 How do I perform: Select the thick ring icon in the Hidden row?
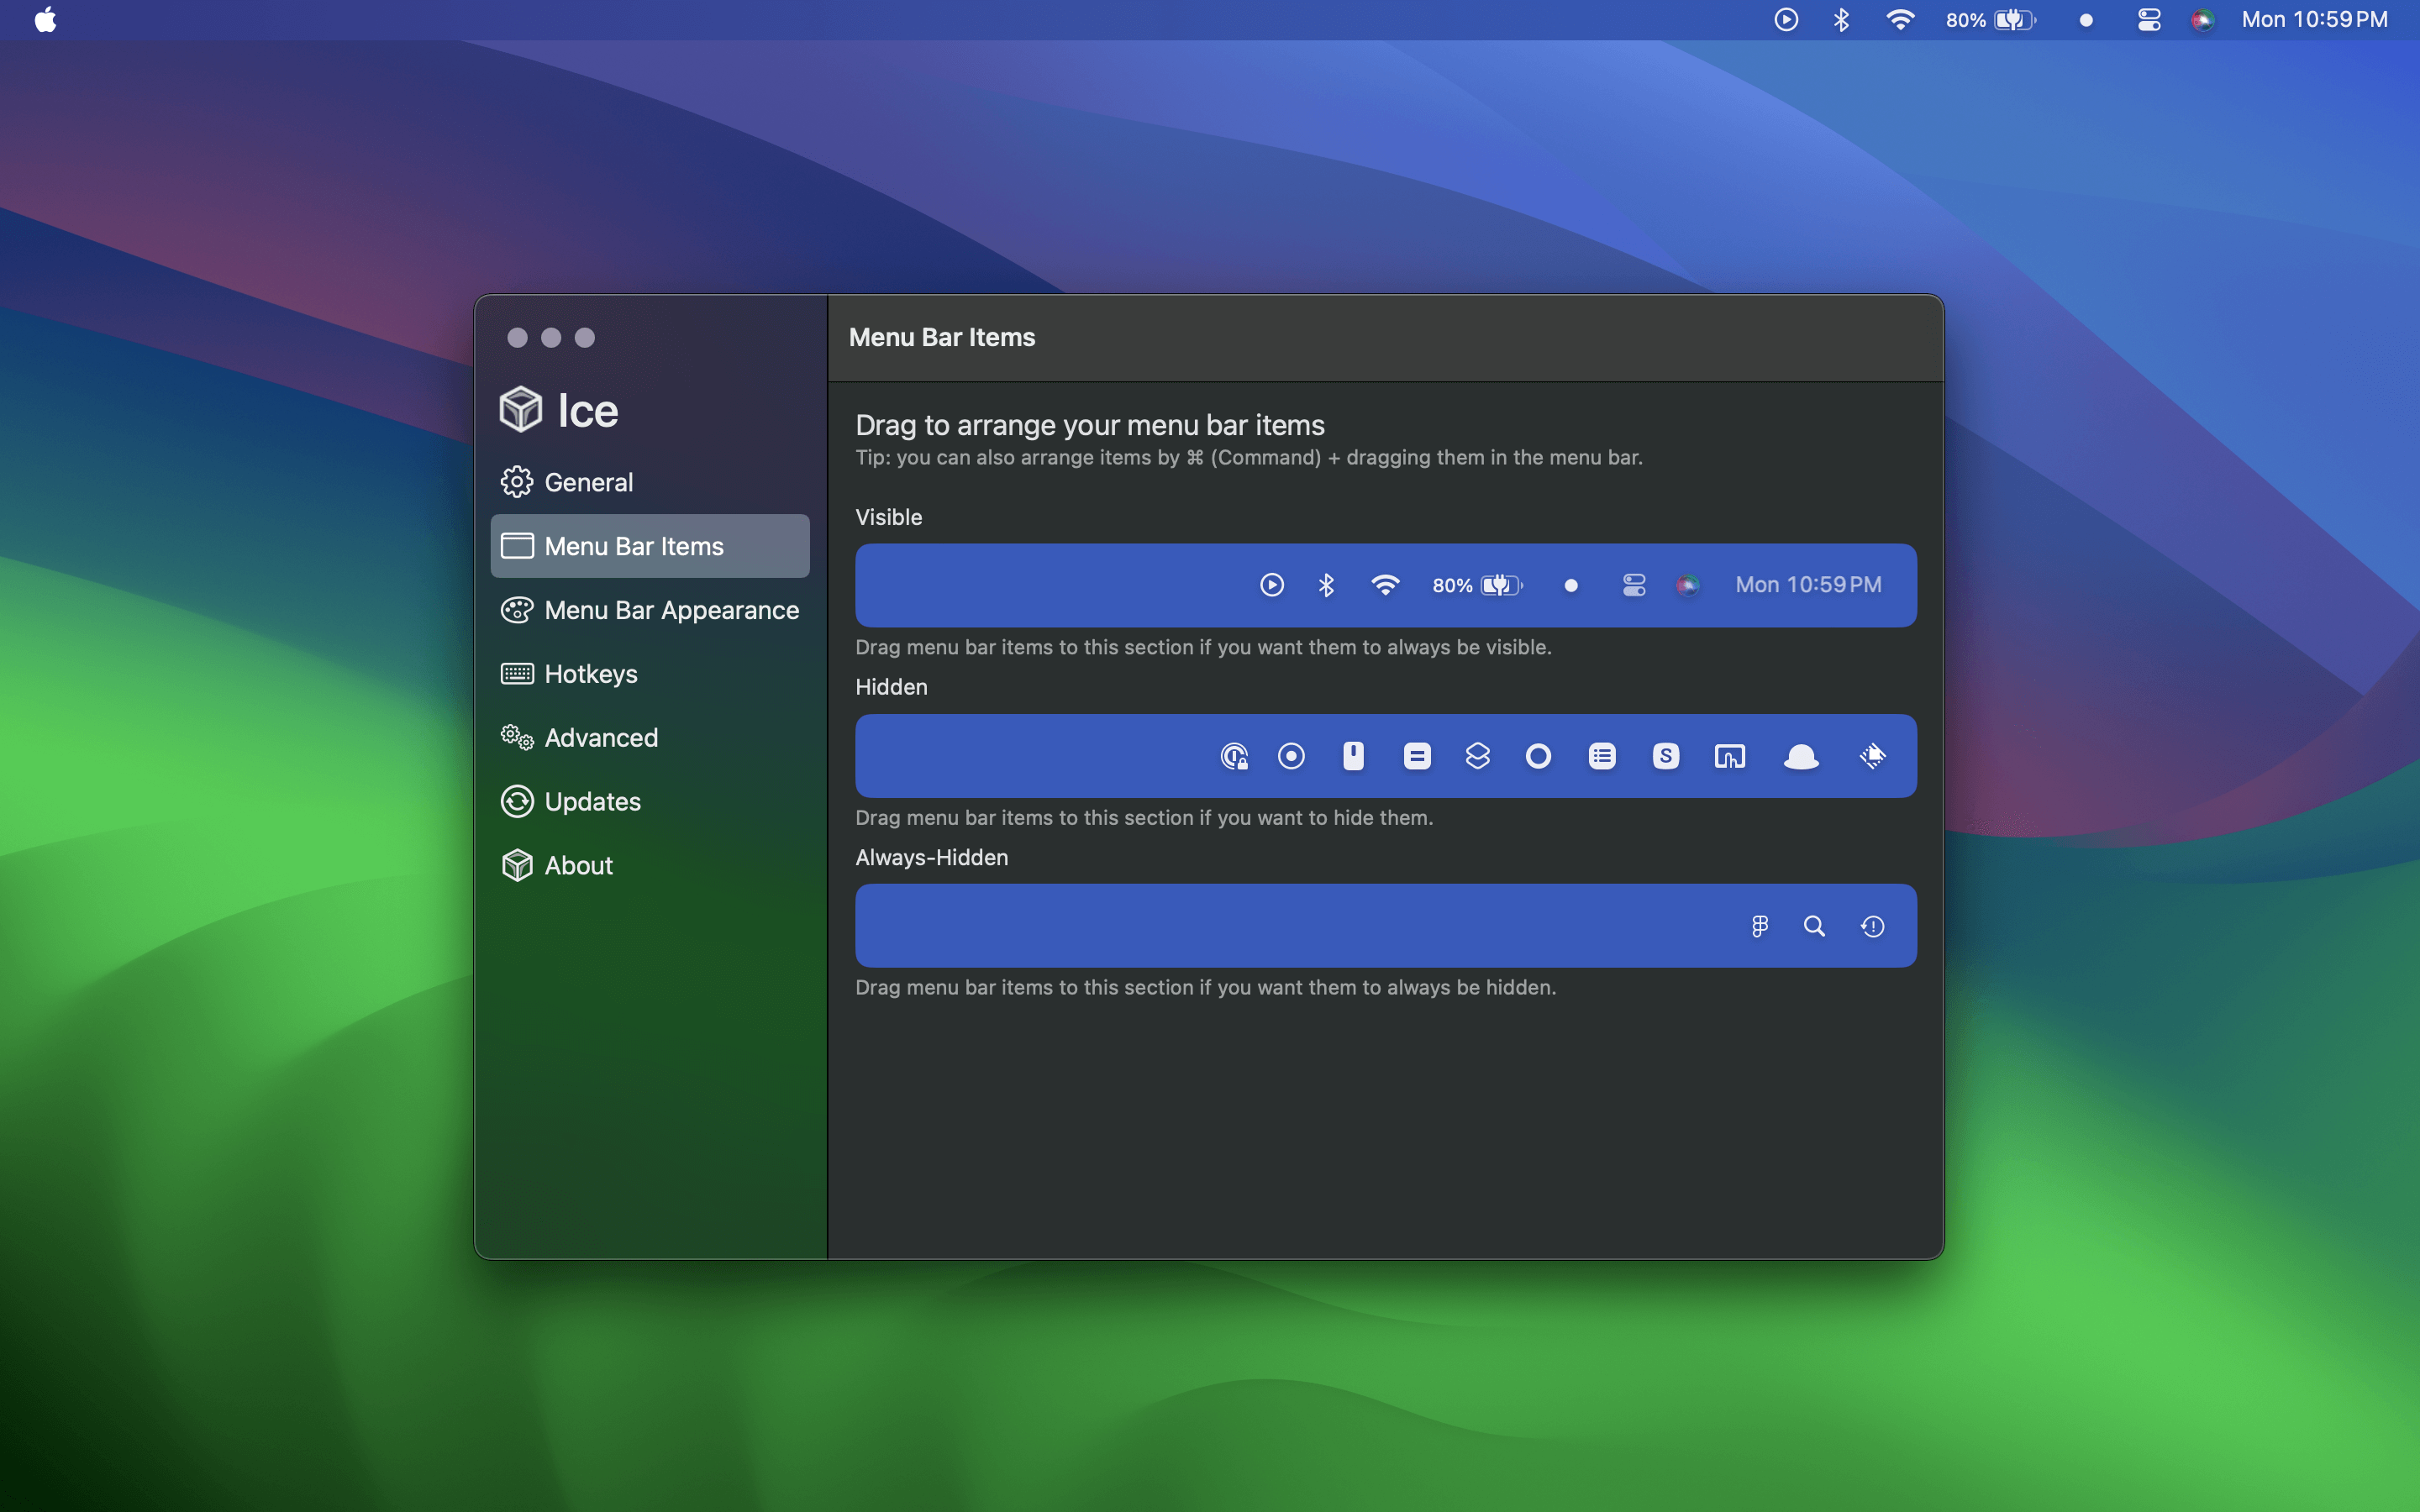point(1539,756)
